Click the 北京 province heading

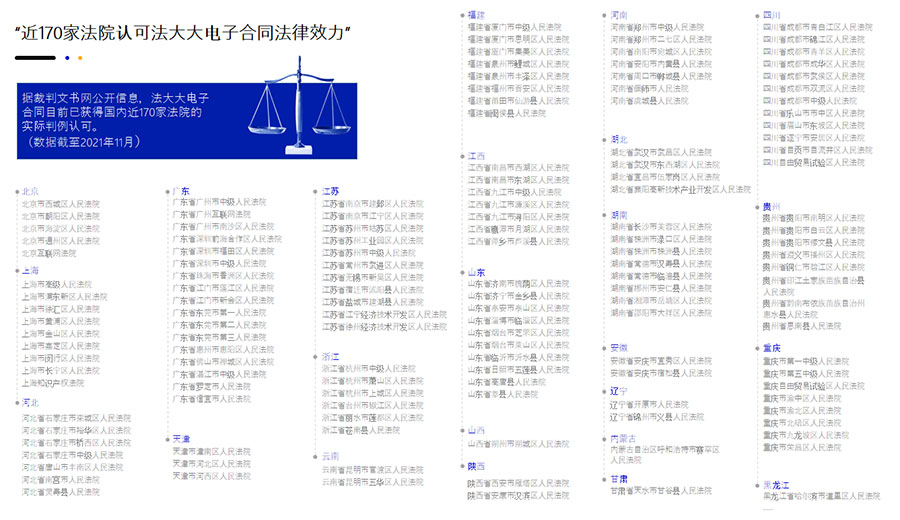pyautogui.click(x=30, y=191)
